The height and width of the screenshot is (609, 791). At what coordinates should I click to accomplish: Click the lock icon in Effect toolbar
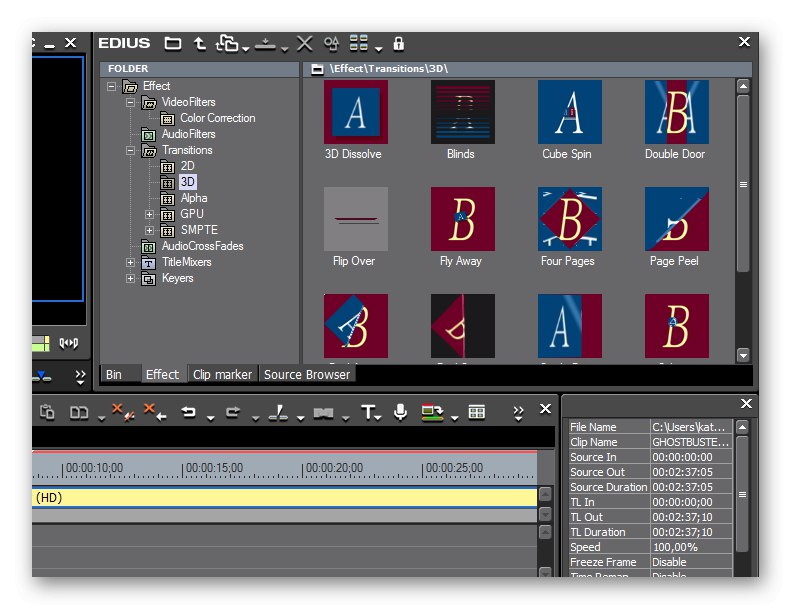[399, 43]
